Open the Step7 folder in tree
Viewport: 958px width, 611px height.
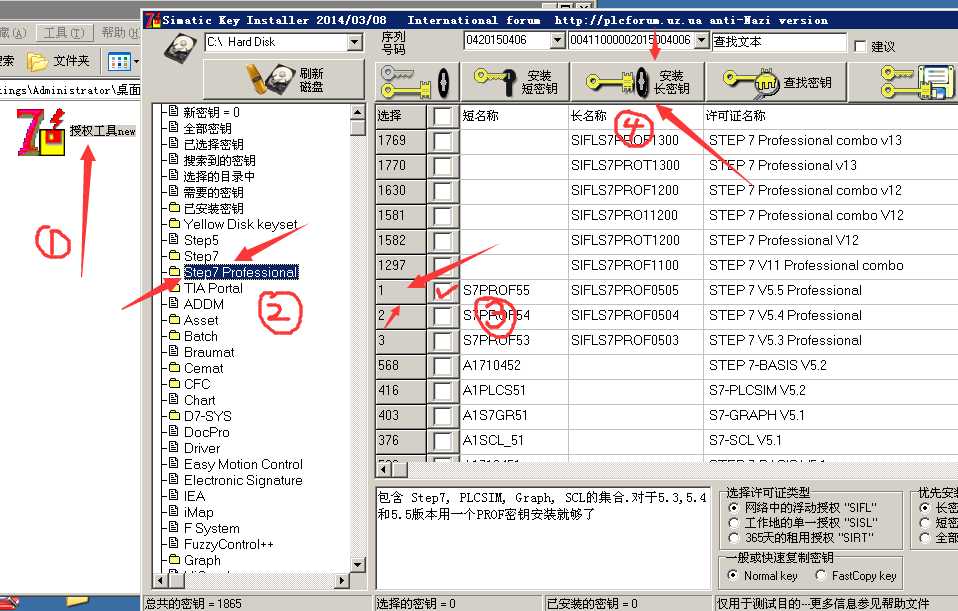pos(201,256)
